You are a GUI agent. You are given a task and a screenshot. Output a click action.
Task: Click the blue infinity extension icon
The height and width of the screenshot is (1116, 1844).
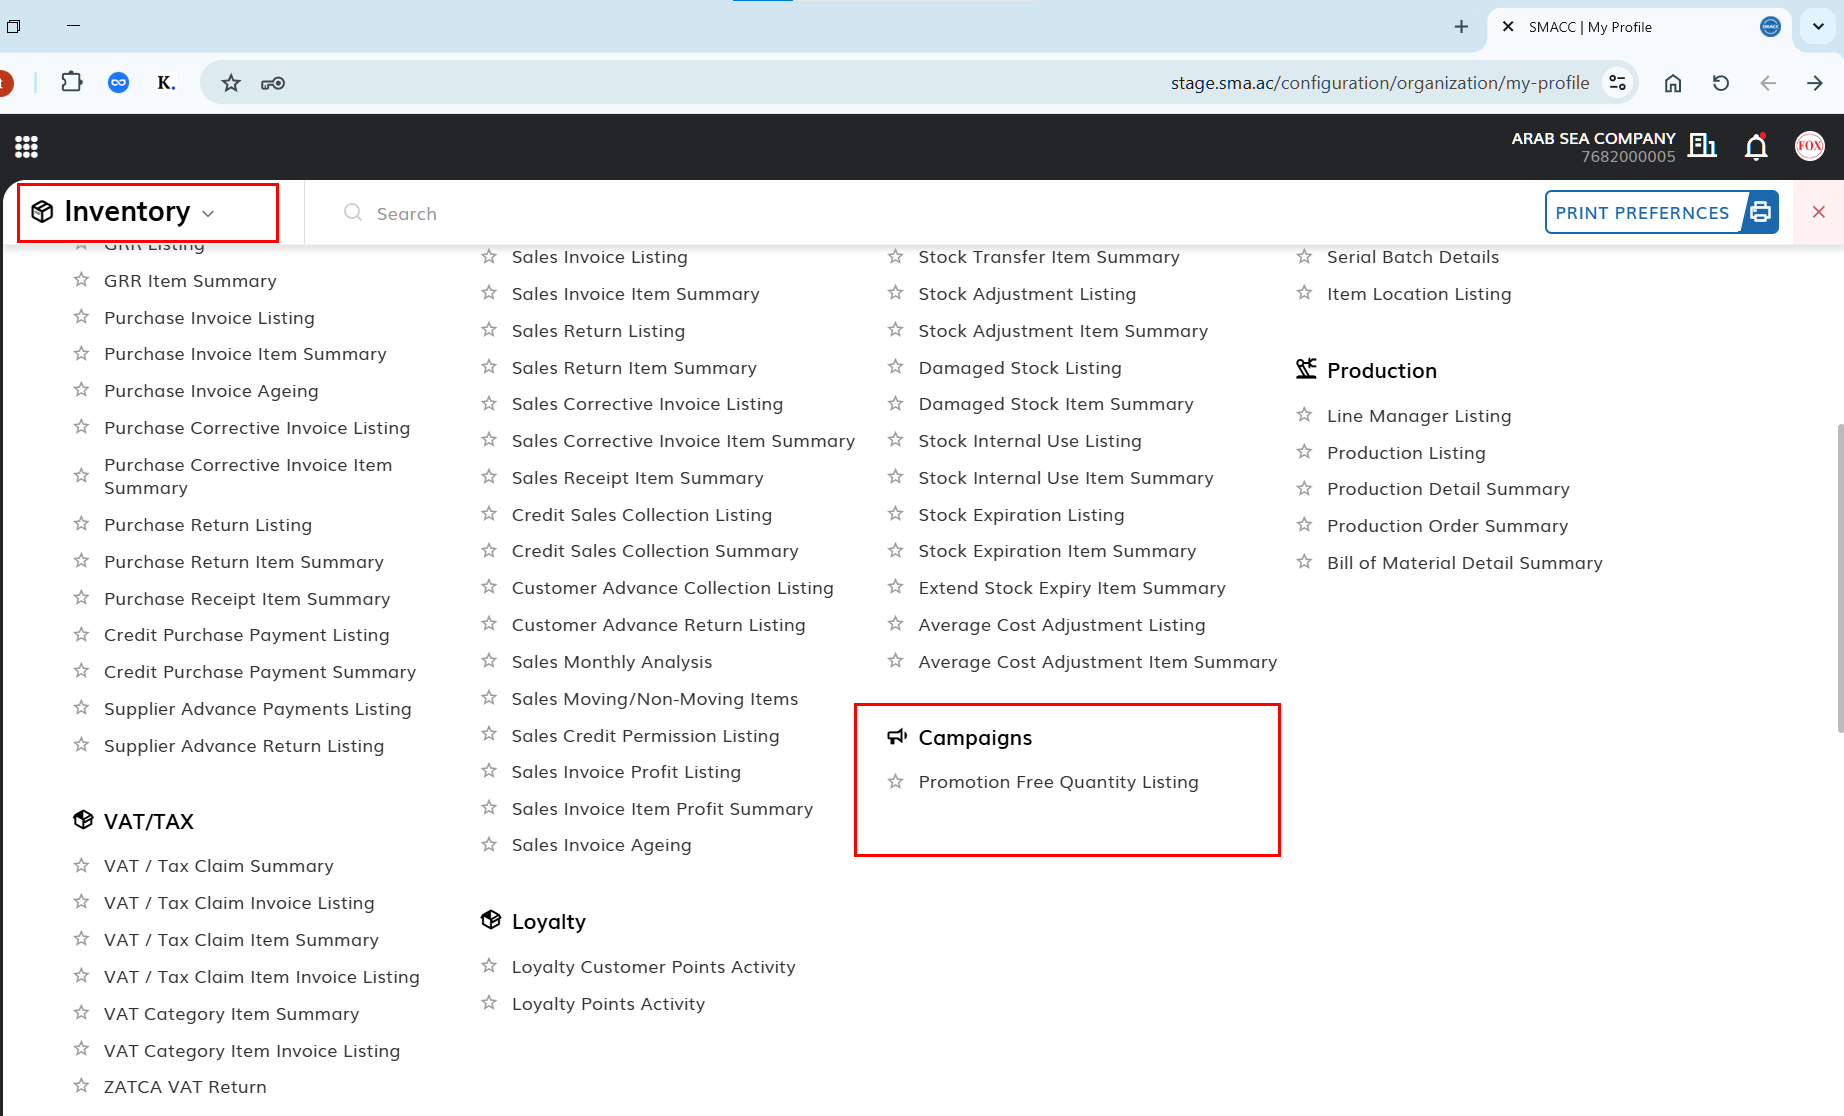pyautogui.click(x=118, y=82)
